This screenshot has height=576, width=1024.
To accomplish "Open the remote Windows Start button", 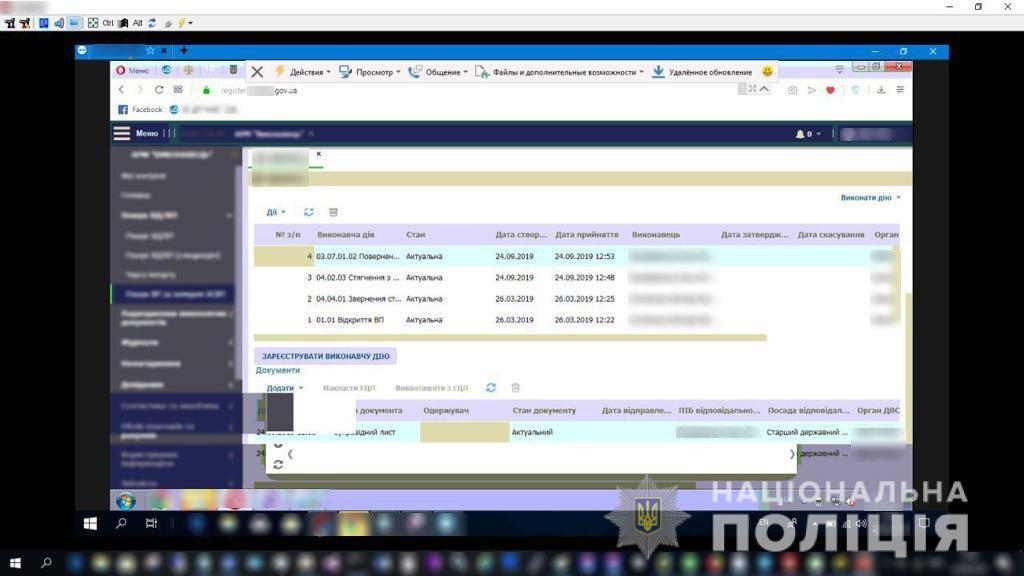I will pos(90,524).
